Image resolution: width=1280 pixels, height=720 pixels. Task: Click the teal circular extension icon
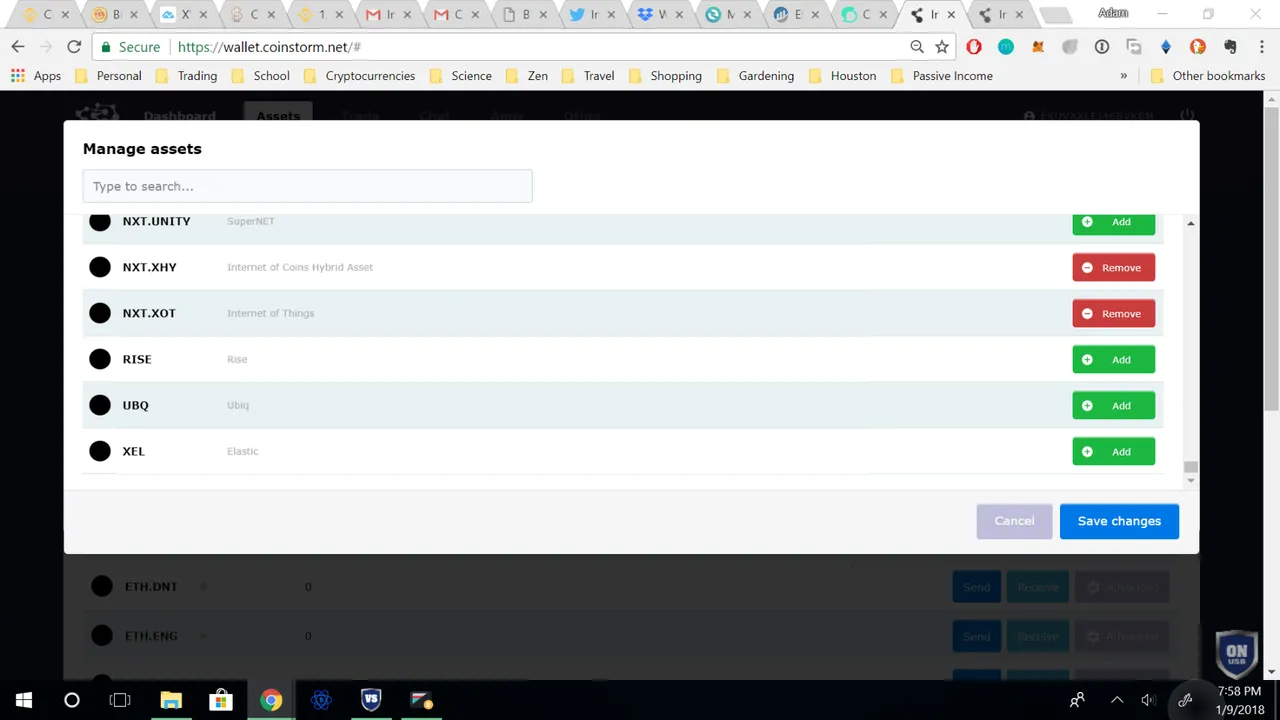point(1006,47)
